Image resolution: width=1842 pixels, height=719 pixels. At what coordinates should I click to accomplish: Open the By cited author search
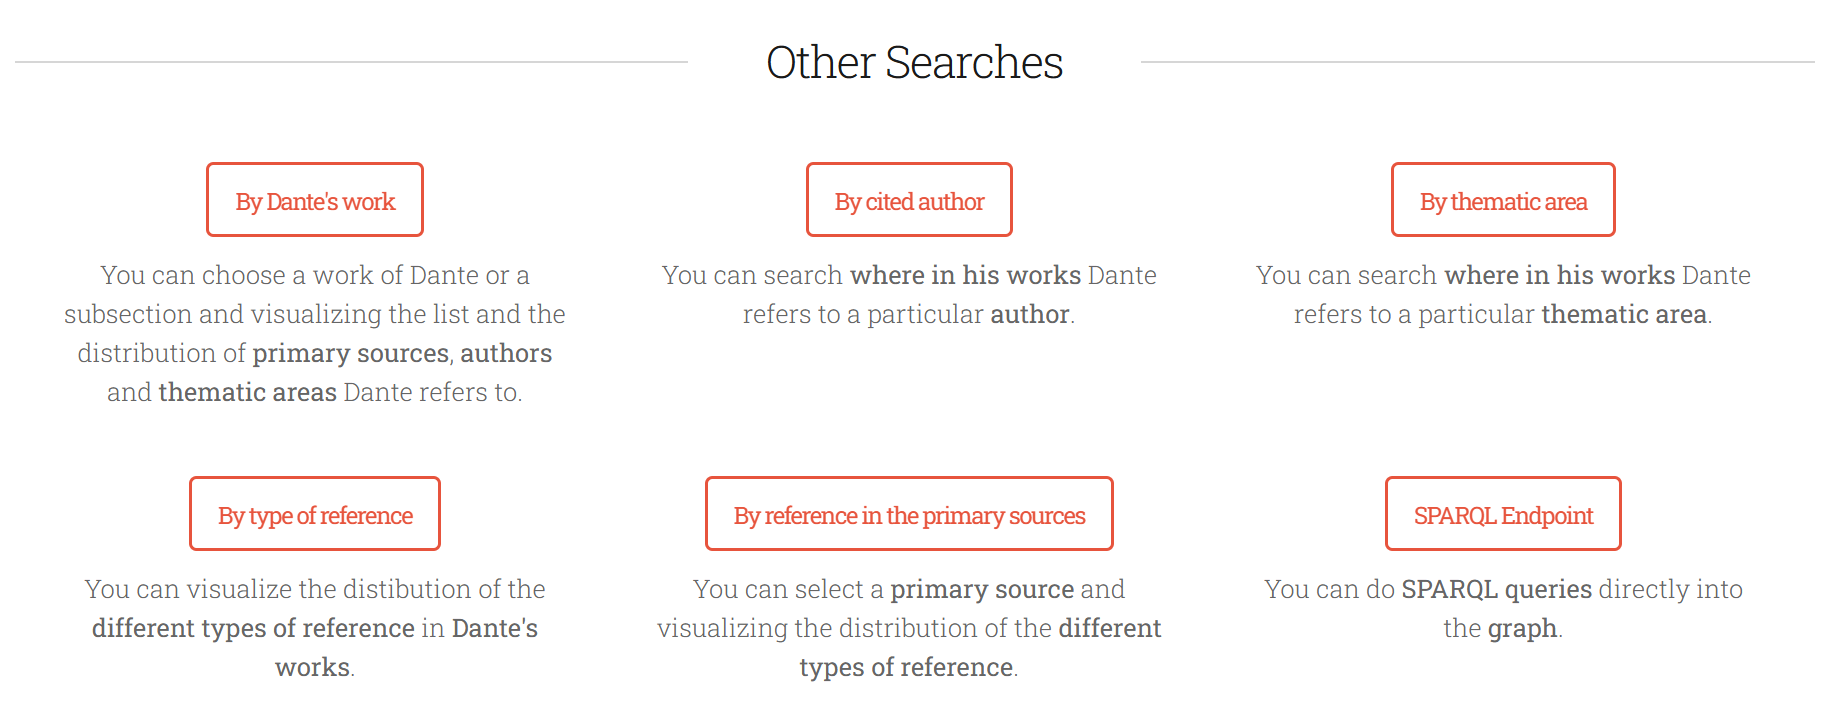tap(909, 200)
